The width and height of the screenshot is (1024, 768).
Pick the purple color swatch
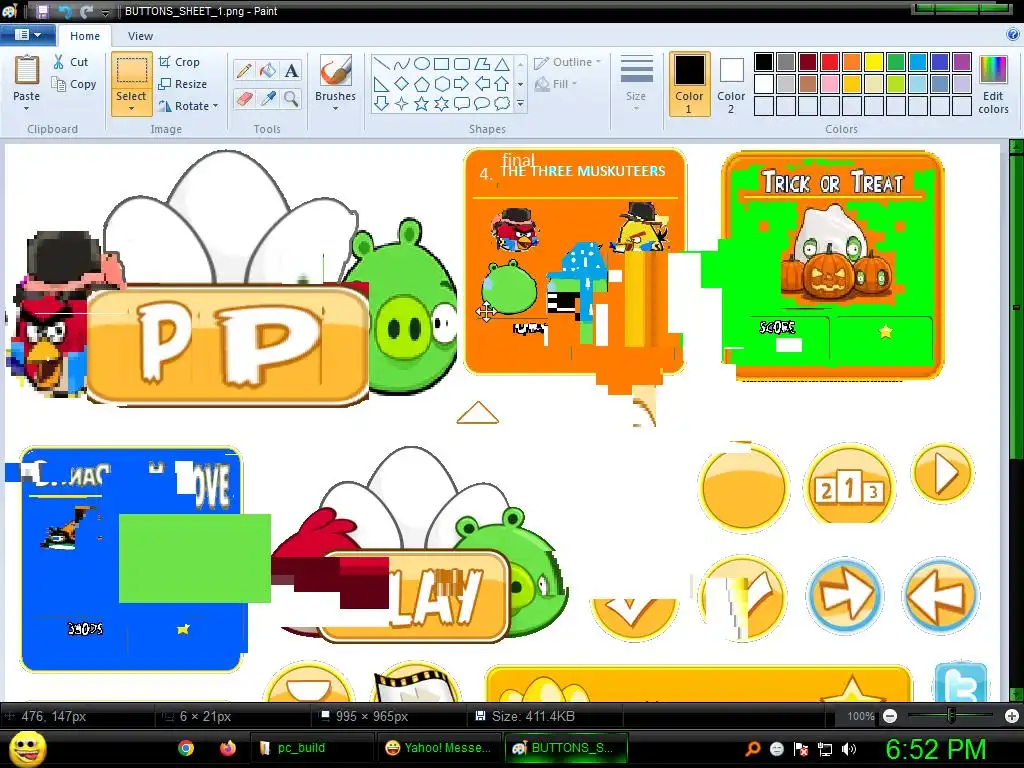click(961, 62)
